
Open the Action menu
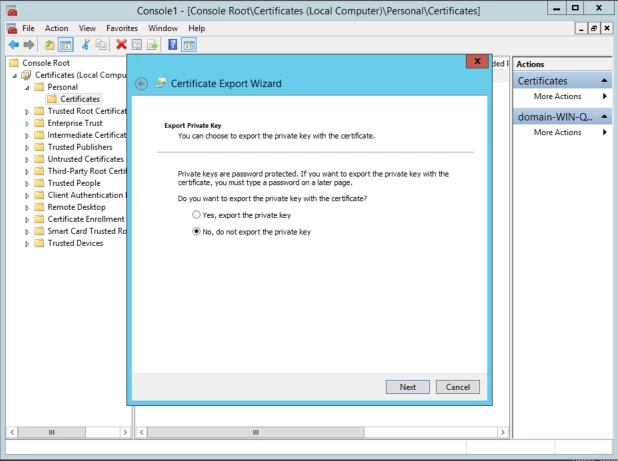point(56,28)
